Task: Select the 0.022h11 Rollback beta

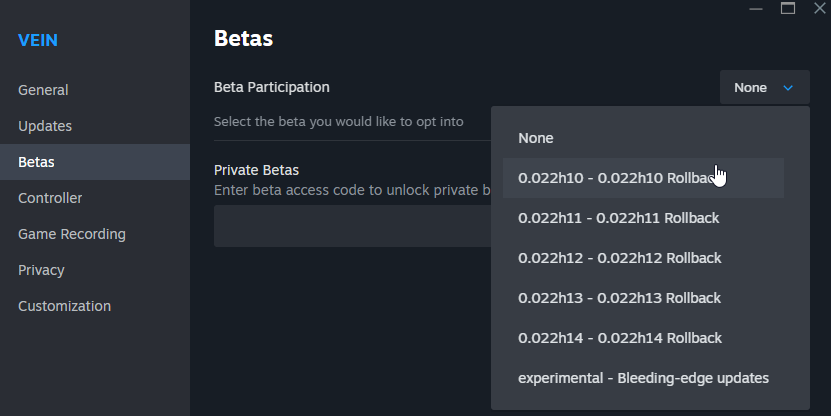Action: (619, 218)
